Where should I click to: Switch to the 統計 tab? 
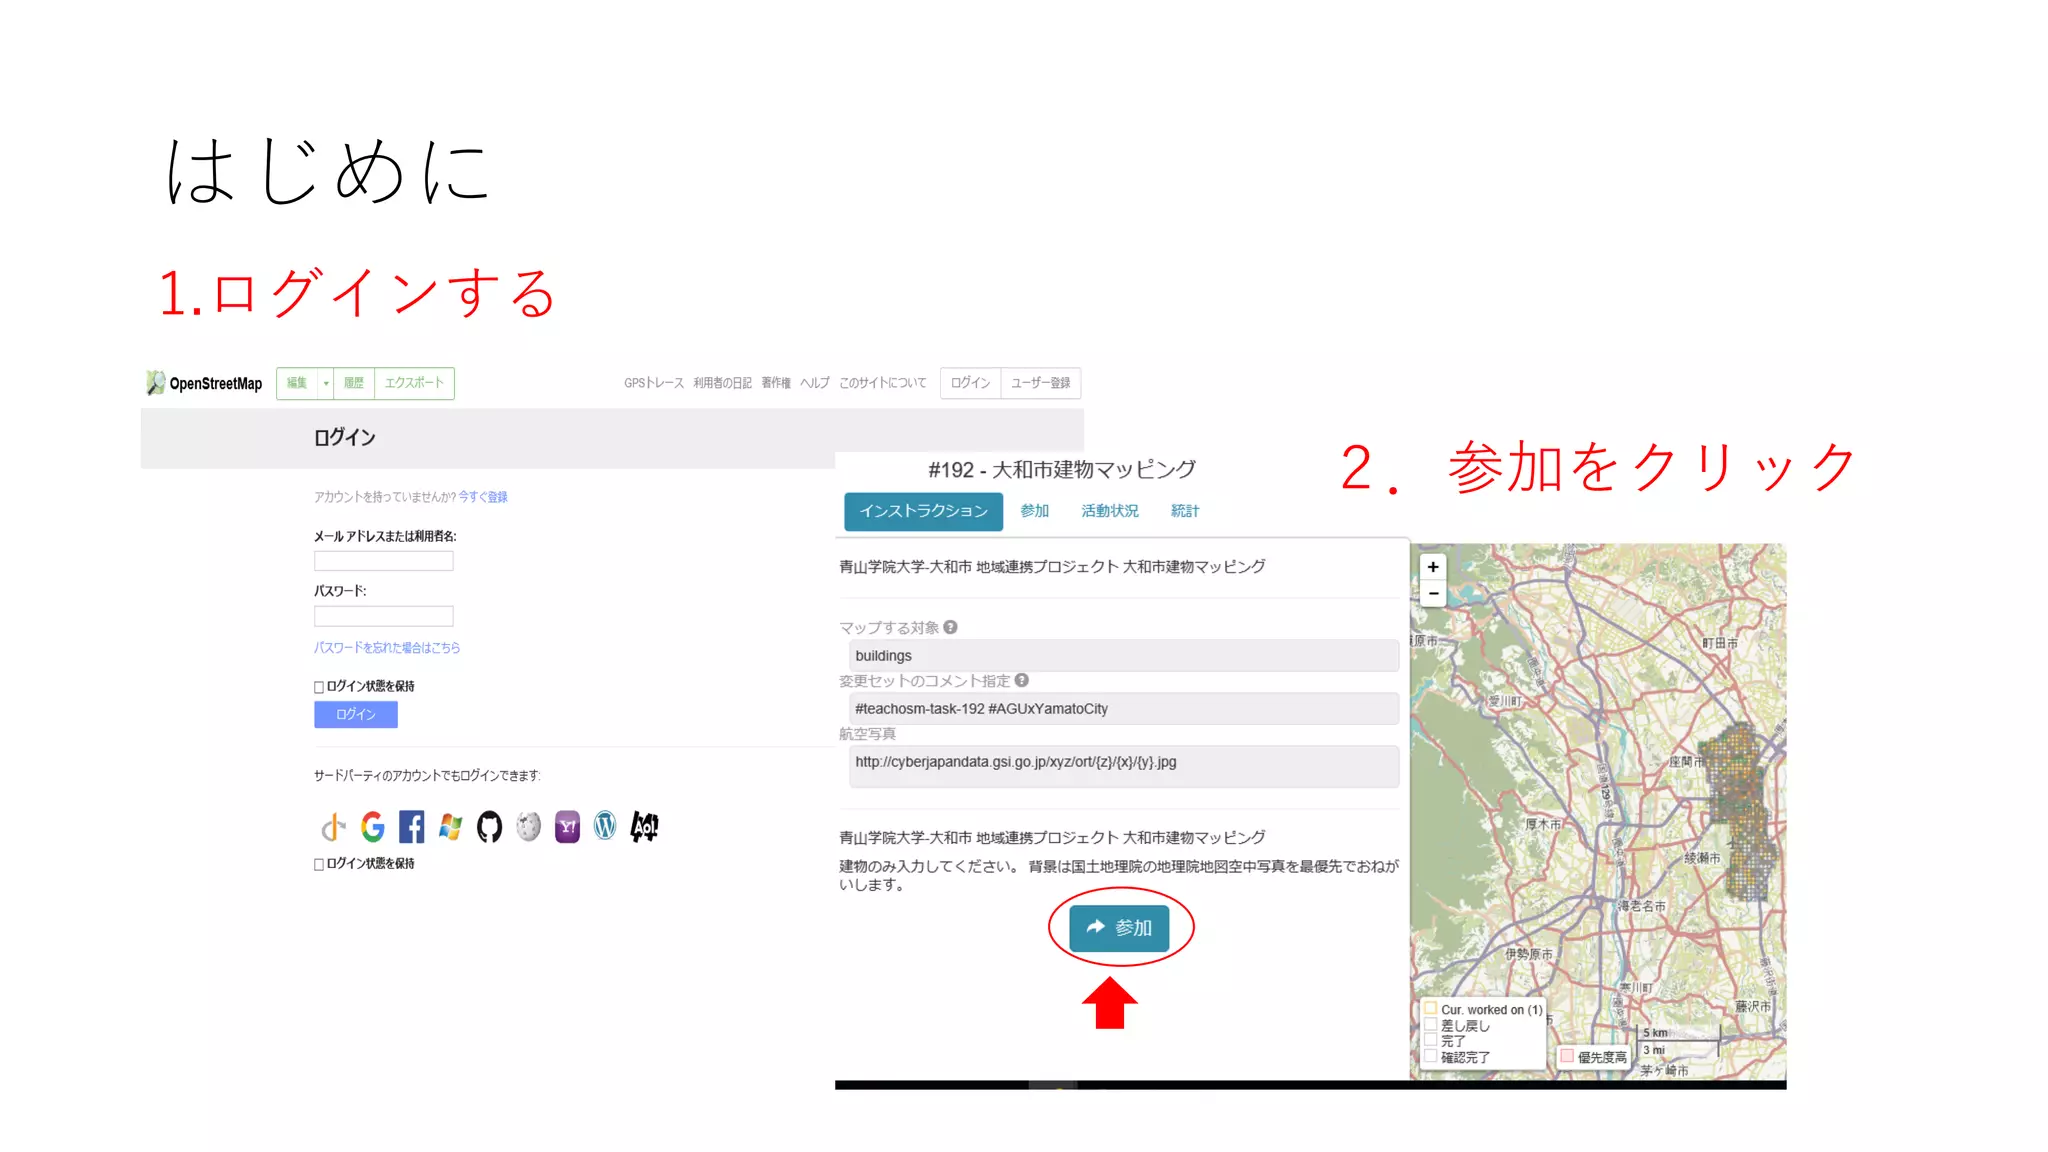tap(1185, 511)
